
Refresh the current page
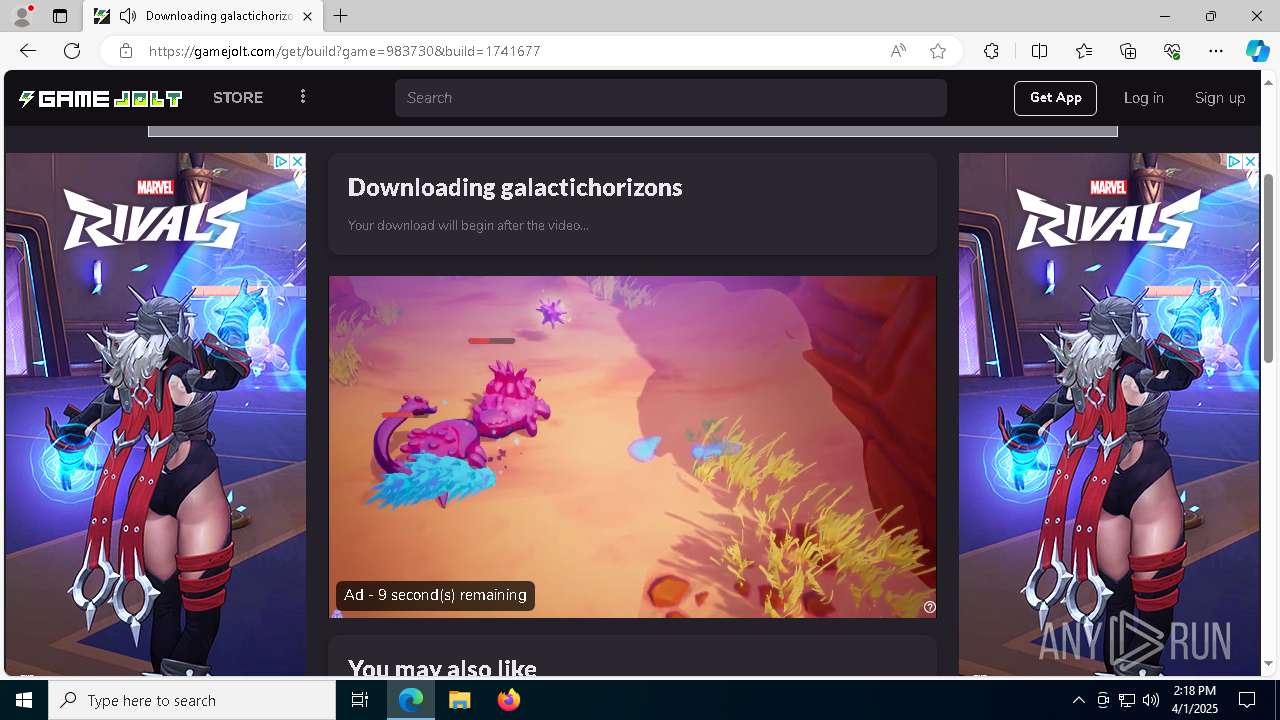(x=72, y=51)
